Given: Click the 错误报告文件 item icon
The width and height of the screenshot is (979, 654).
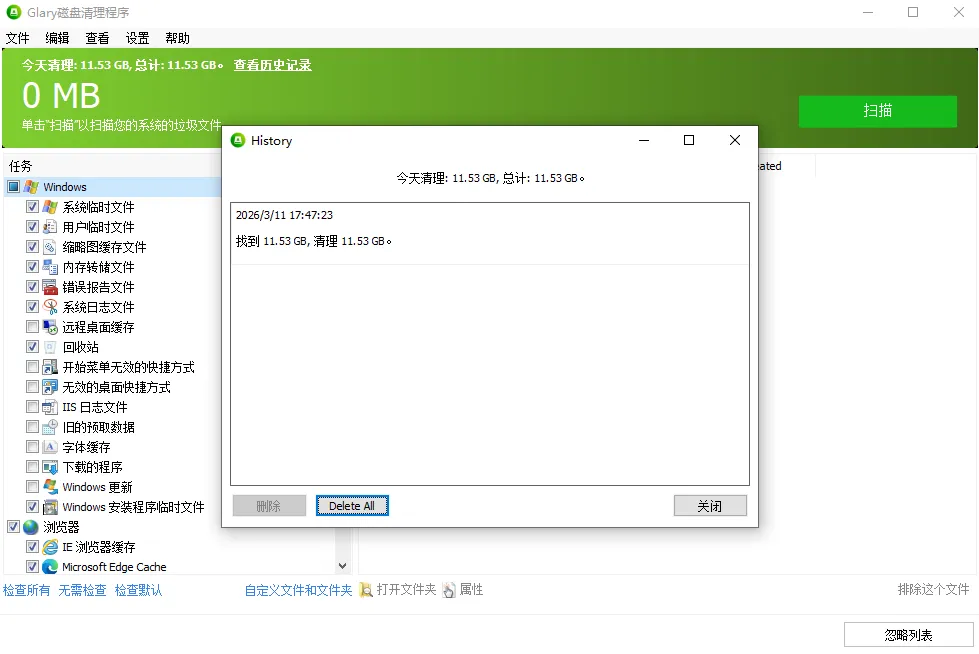Looking at the screenshot, I should [x=50, y=287].
